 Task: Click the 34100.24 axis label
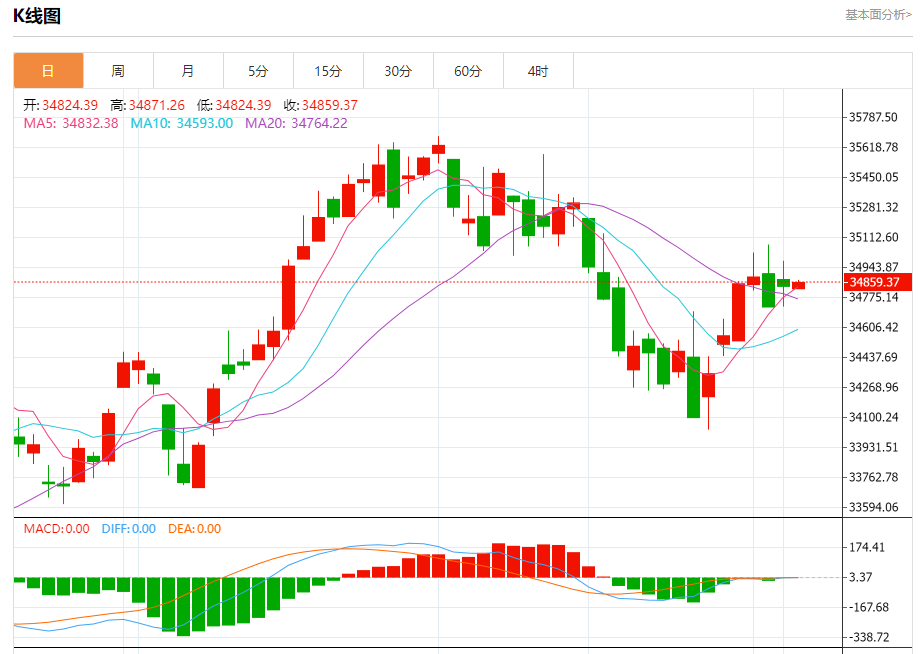(x=873, y=417)
